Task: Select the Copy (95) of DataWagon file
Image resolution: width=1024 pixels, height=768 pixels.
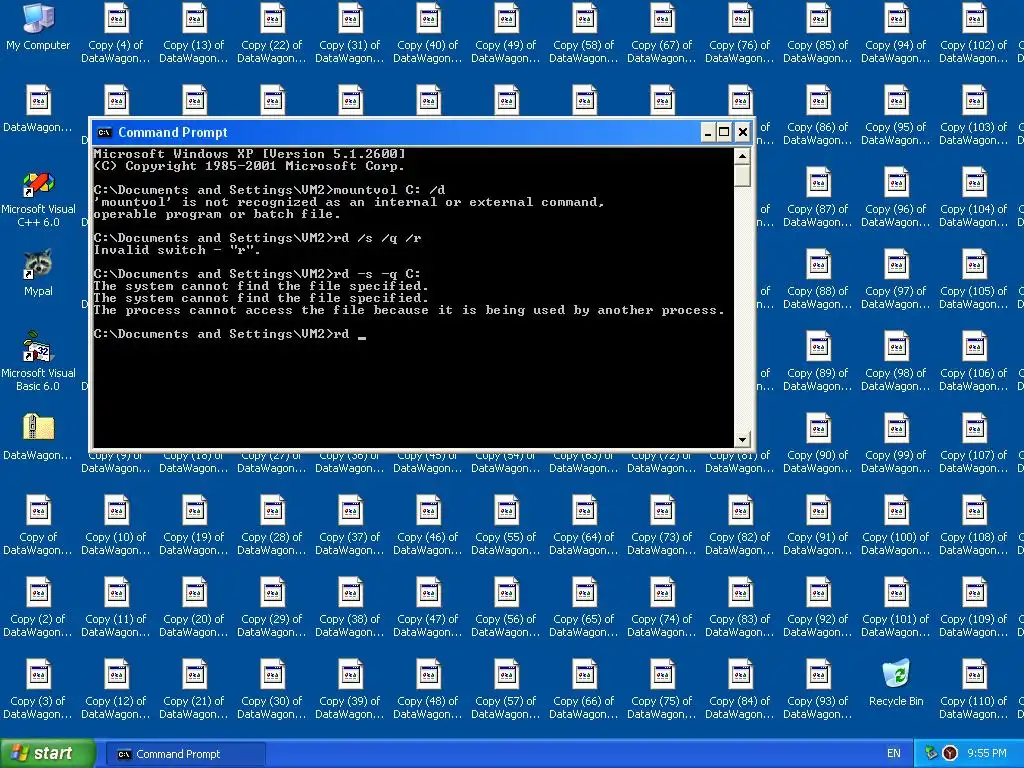Action: coord(896,115)
